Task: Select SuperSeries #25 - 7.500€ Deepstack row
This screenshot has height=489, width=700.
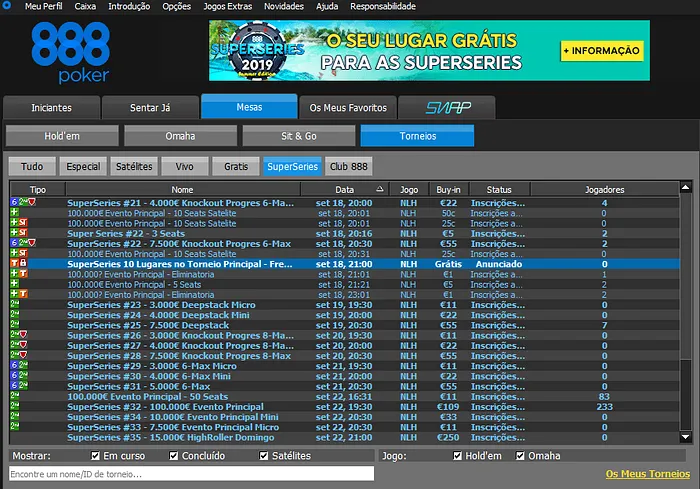Action: click(x=345, y=325)
